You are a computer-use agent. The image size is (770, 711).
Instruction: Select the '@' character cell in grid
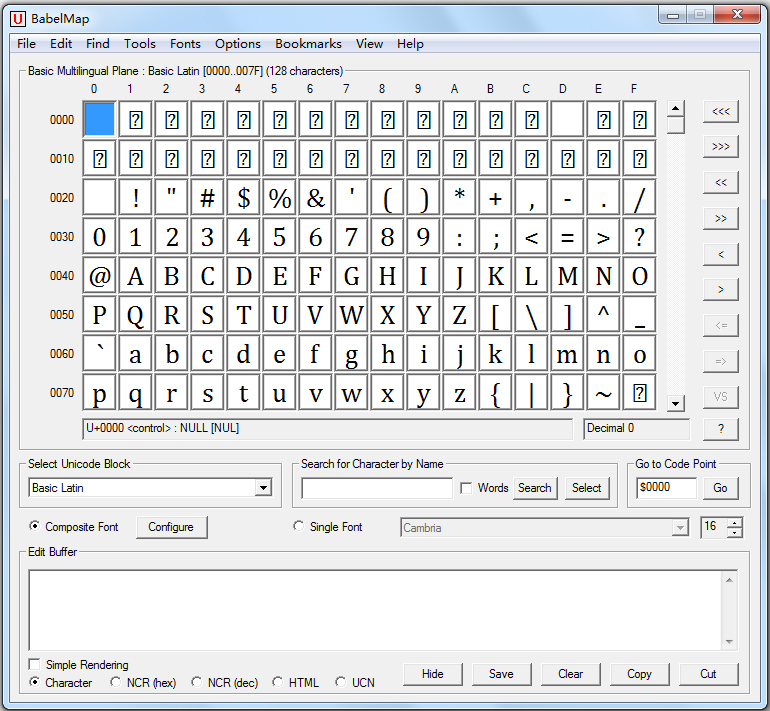tap(99, 276)
